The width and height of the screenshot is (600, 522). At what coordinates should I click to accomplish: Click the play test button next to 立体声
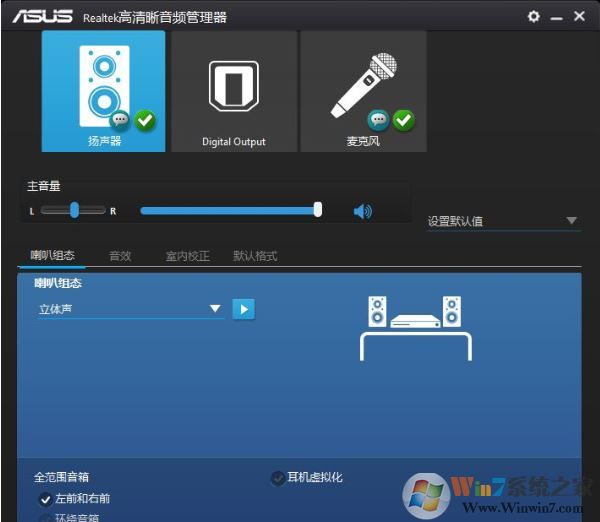click(x=244, y=309)
